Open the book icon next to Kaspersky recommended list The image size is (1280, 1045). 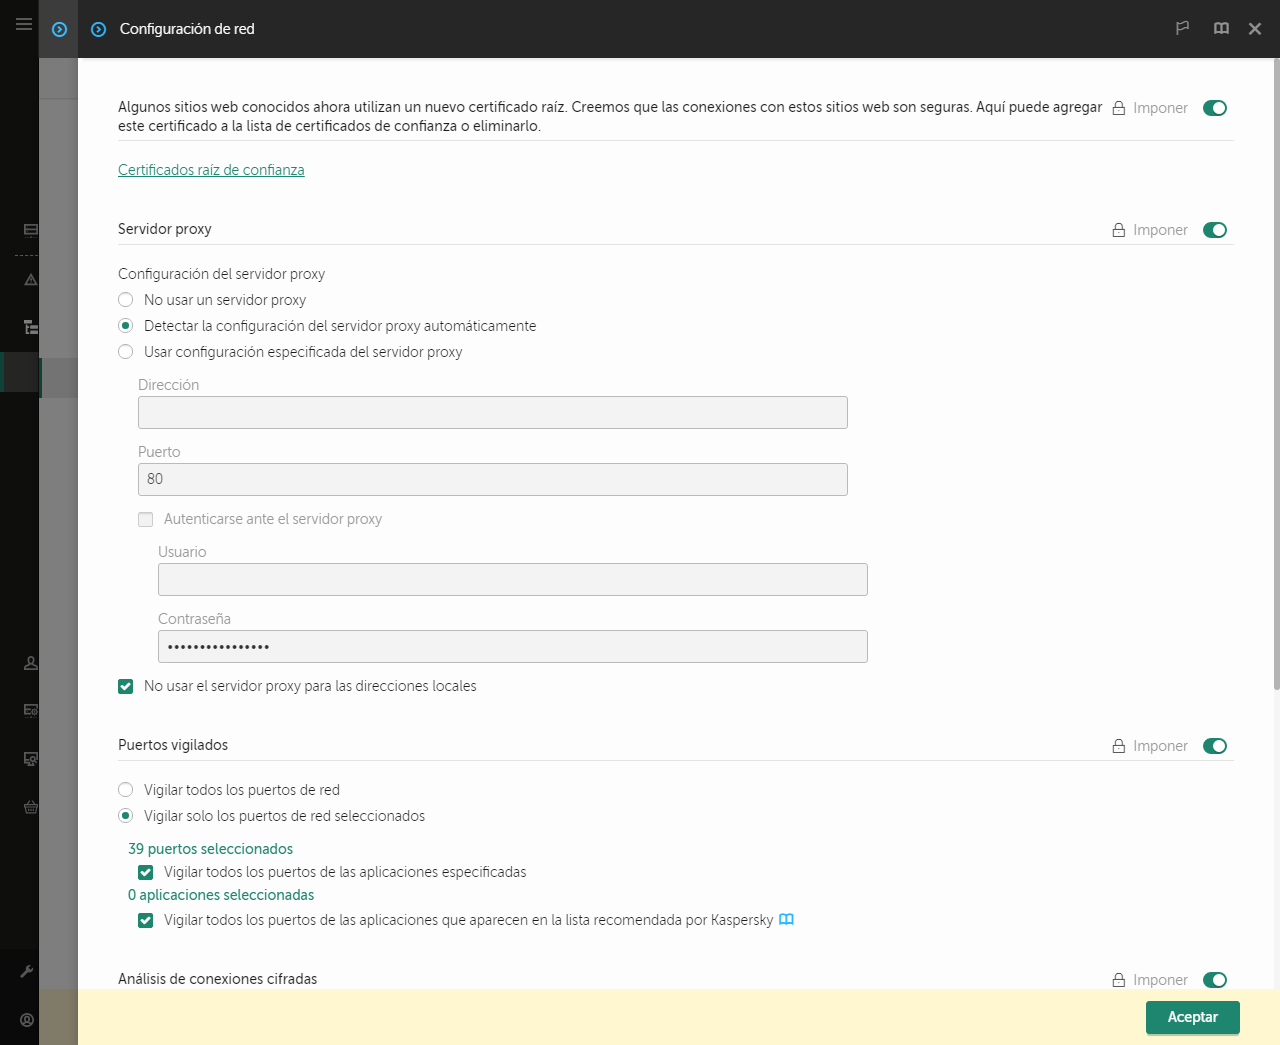click(x=786, y=919)
